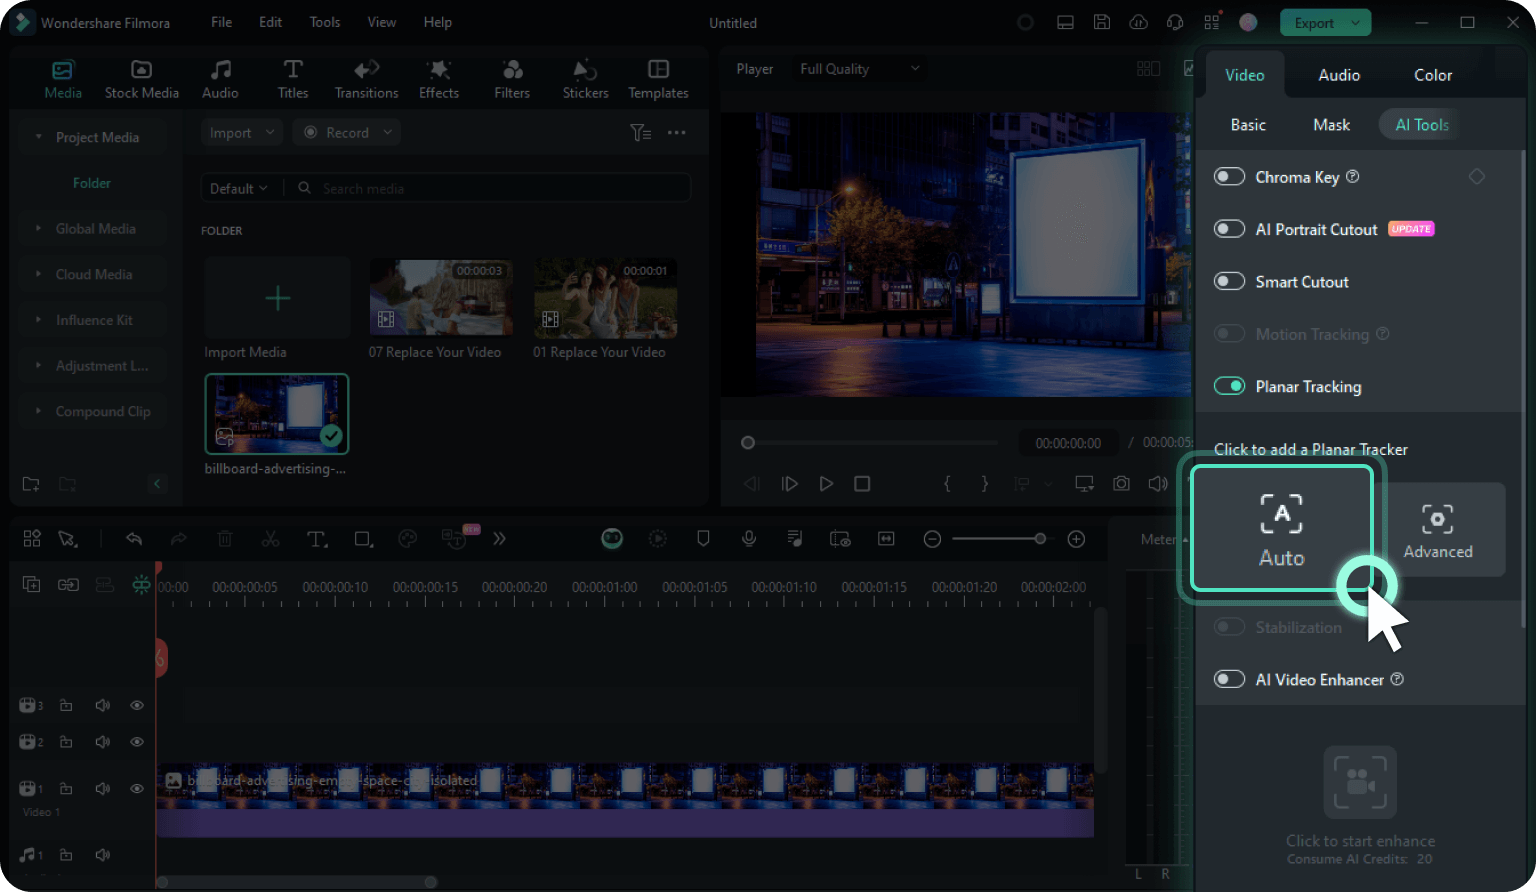Hide video track 3 with eye icon
The width and height of the screenshot is (1536, 892).
tap(137, 705)
